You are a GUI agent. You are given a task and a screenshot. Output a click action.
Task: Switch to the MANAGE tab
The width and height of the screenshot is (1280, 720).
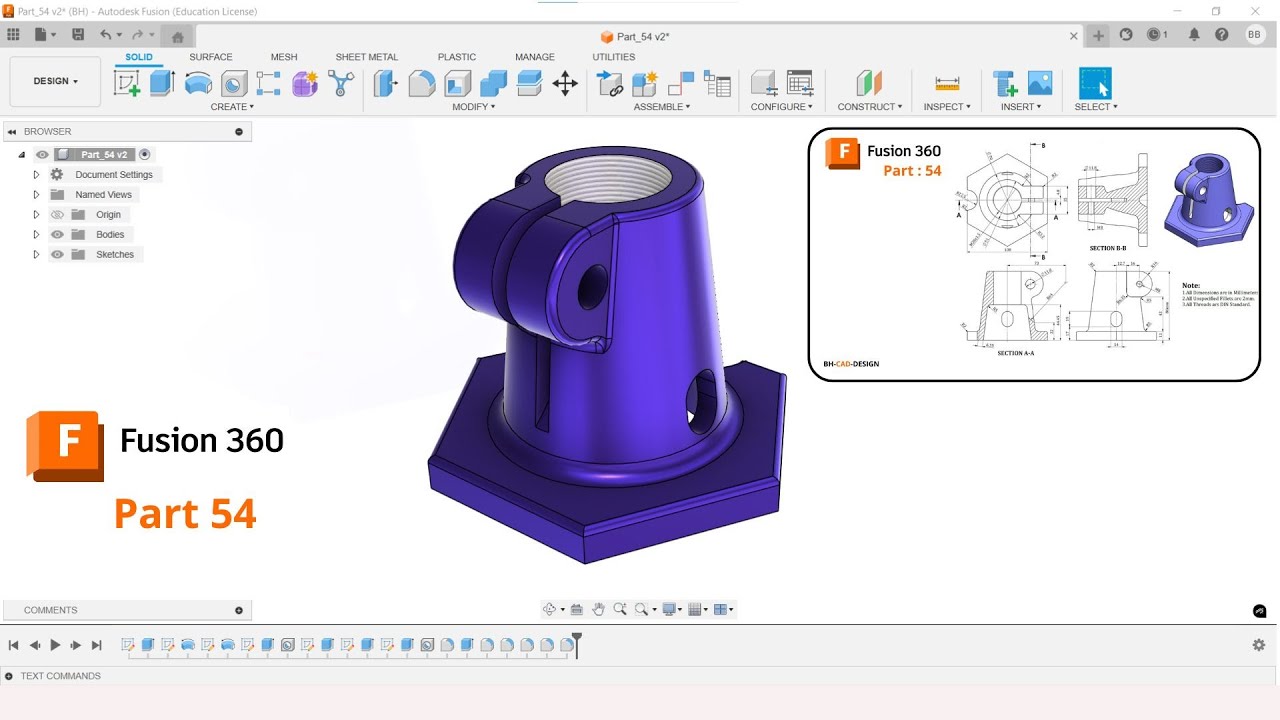click(535, 57)
